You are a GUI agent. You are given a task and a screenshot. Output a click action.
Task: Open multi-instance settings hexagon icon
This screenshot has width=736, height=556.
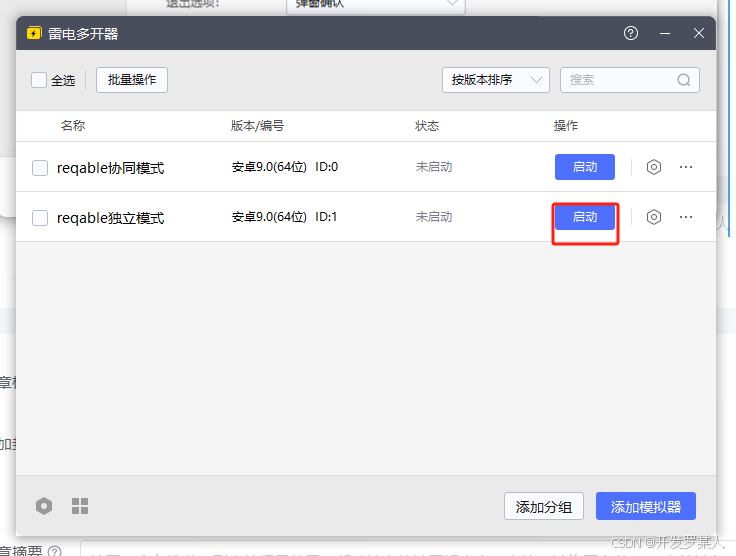pos(44,506)
